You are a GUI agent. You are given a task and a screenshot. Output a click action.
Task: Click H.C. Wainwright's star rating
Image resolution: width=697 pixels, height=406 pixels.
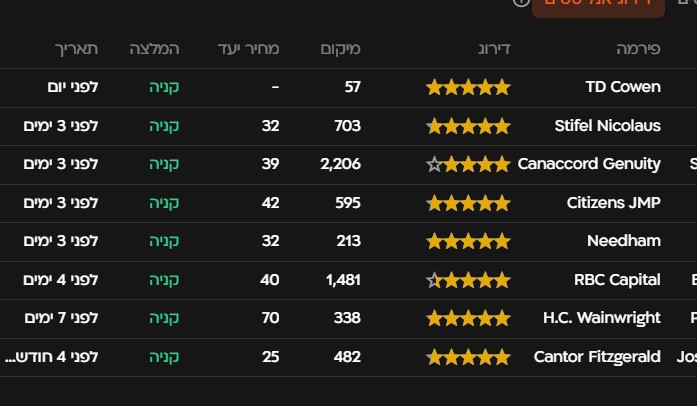point(468,318)
